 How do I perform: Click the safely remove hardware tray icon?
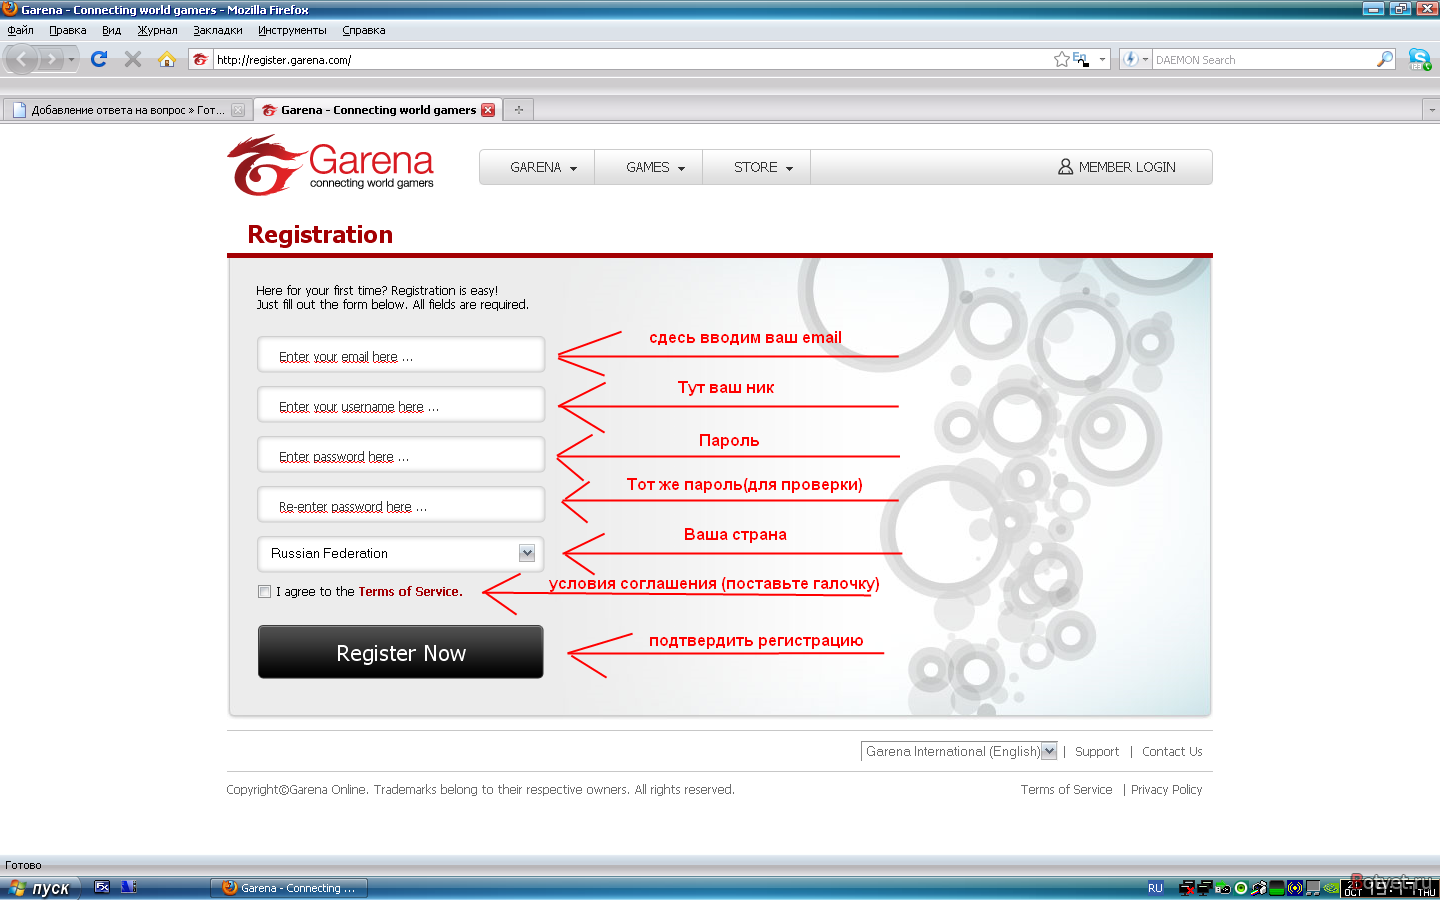click(1222, 888)
